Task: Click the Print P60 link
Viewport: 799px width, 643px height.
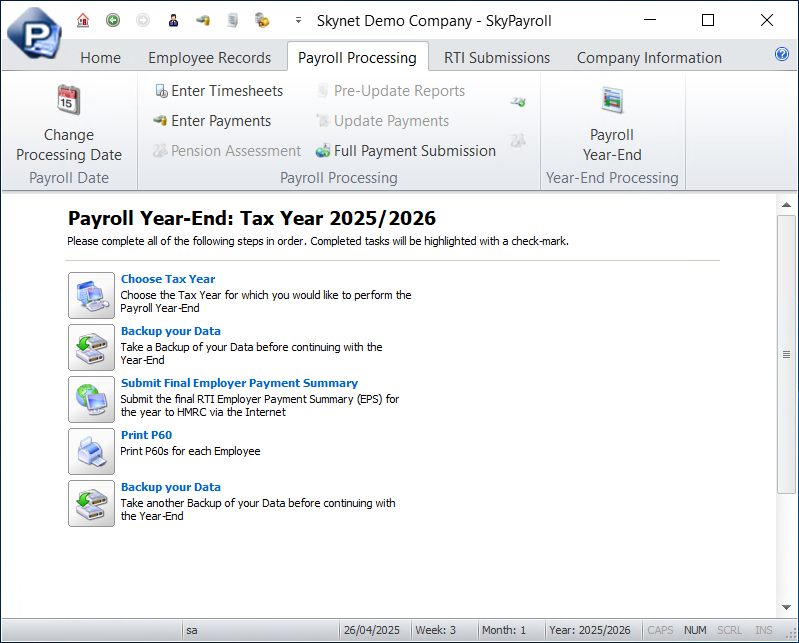Action: click(x=146, y=435)
